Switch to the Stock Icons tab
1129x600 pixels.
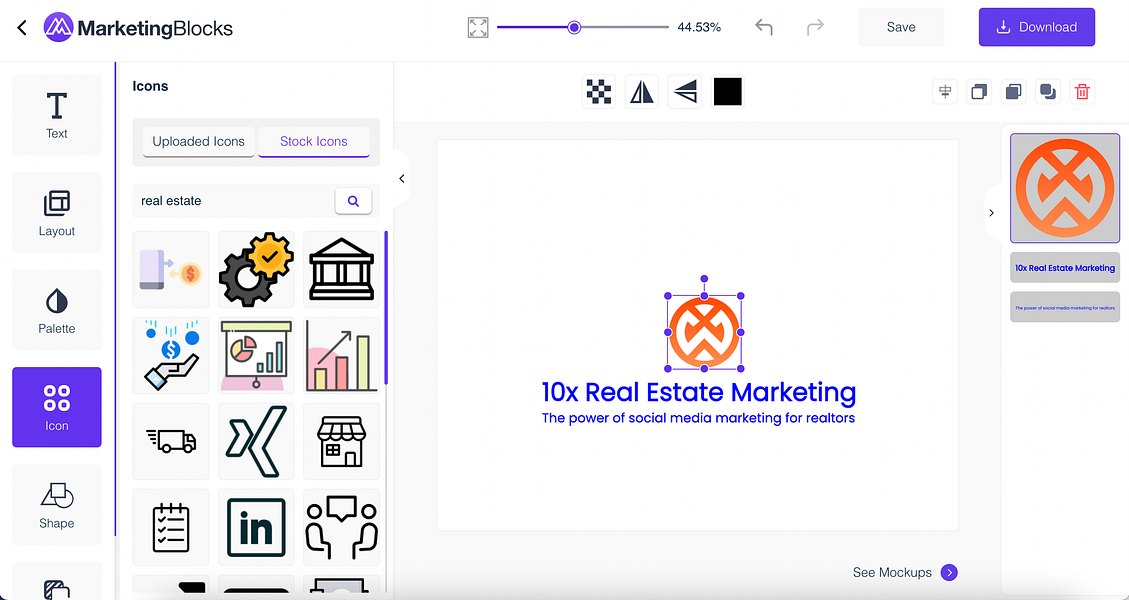(313, 141)
